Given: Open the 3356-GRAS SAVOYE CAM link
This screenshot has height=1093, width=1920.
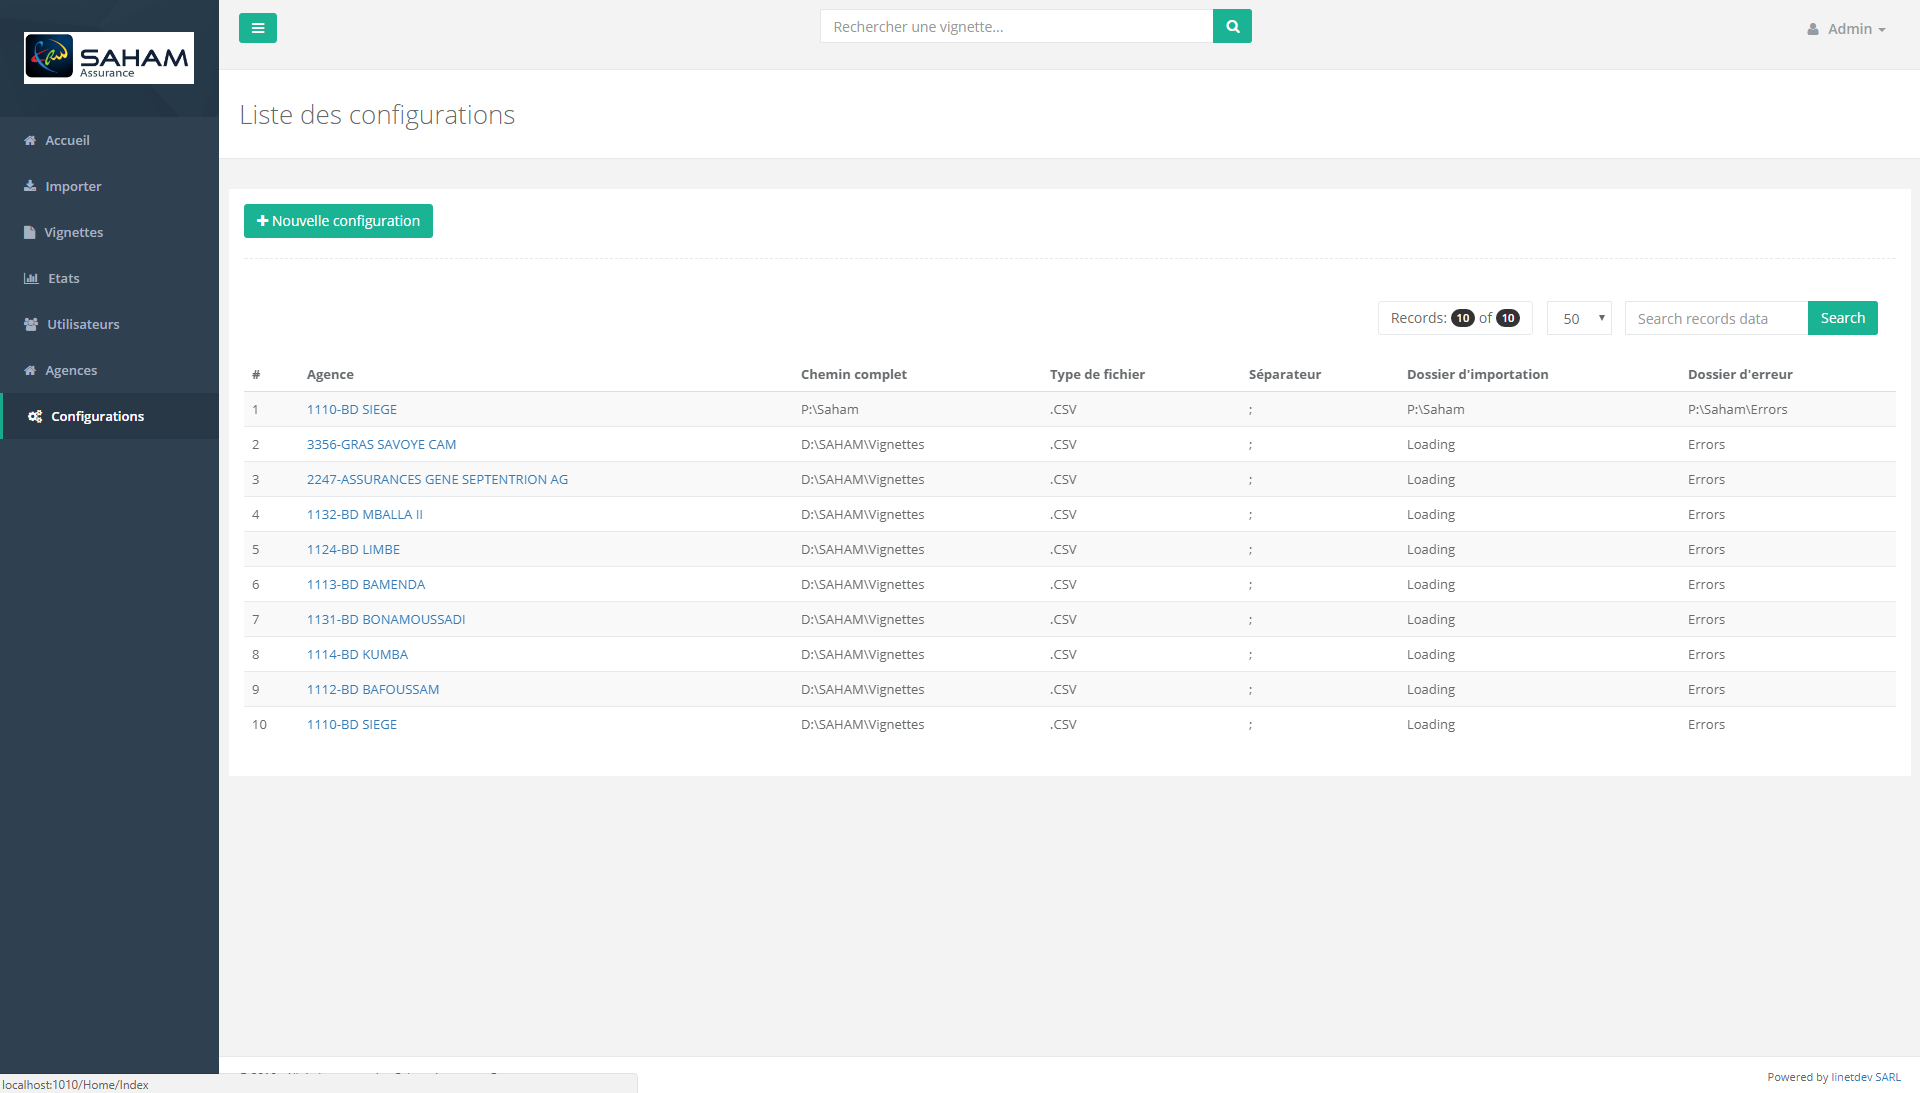Looking at the screenshot, I should 381,445.
